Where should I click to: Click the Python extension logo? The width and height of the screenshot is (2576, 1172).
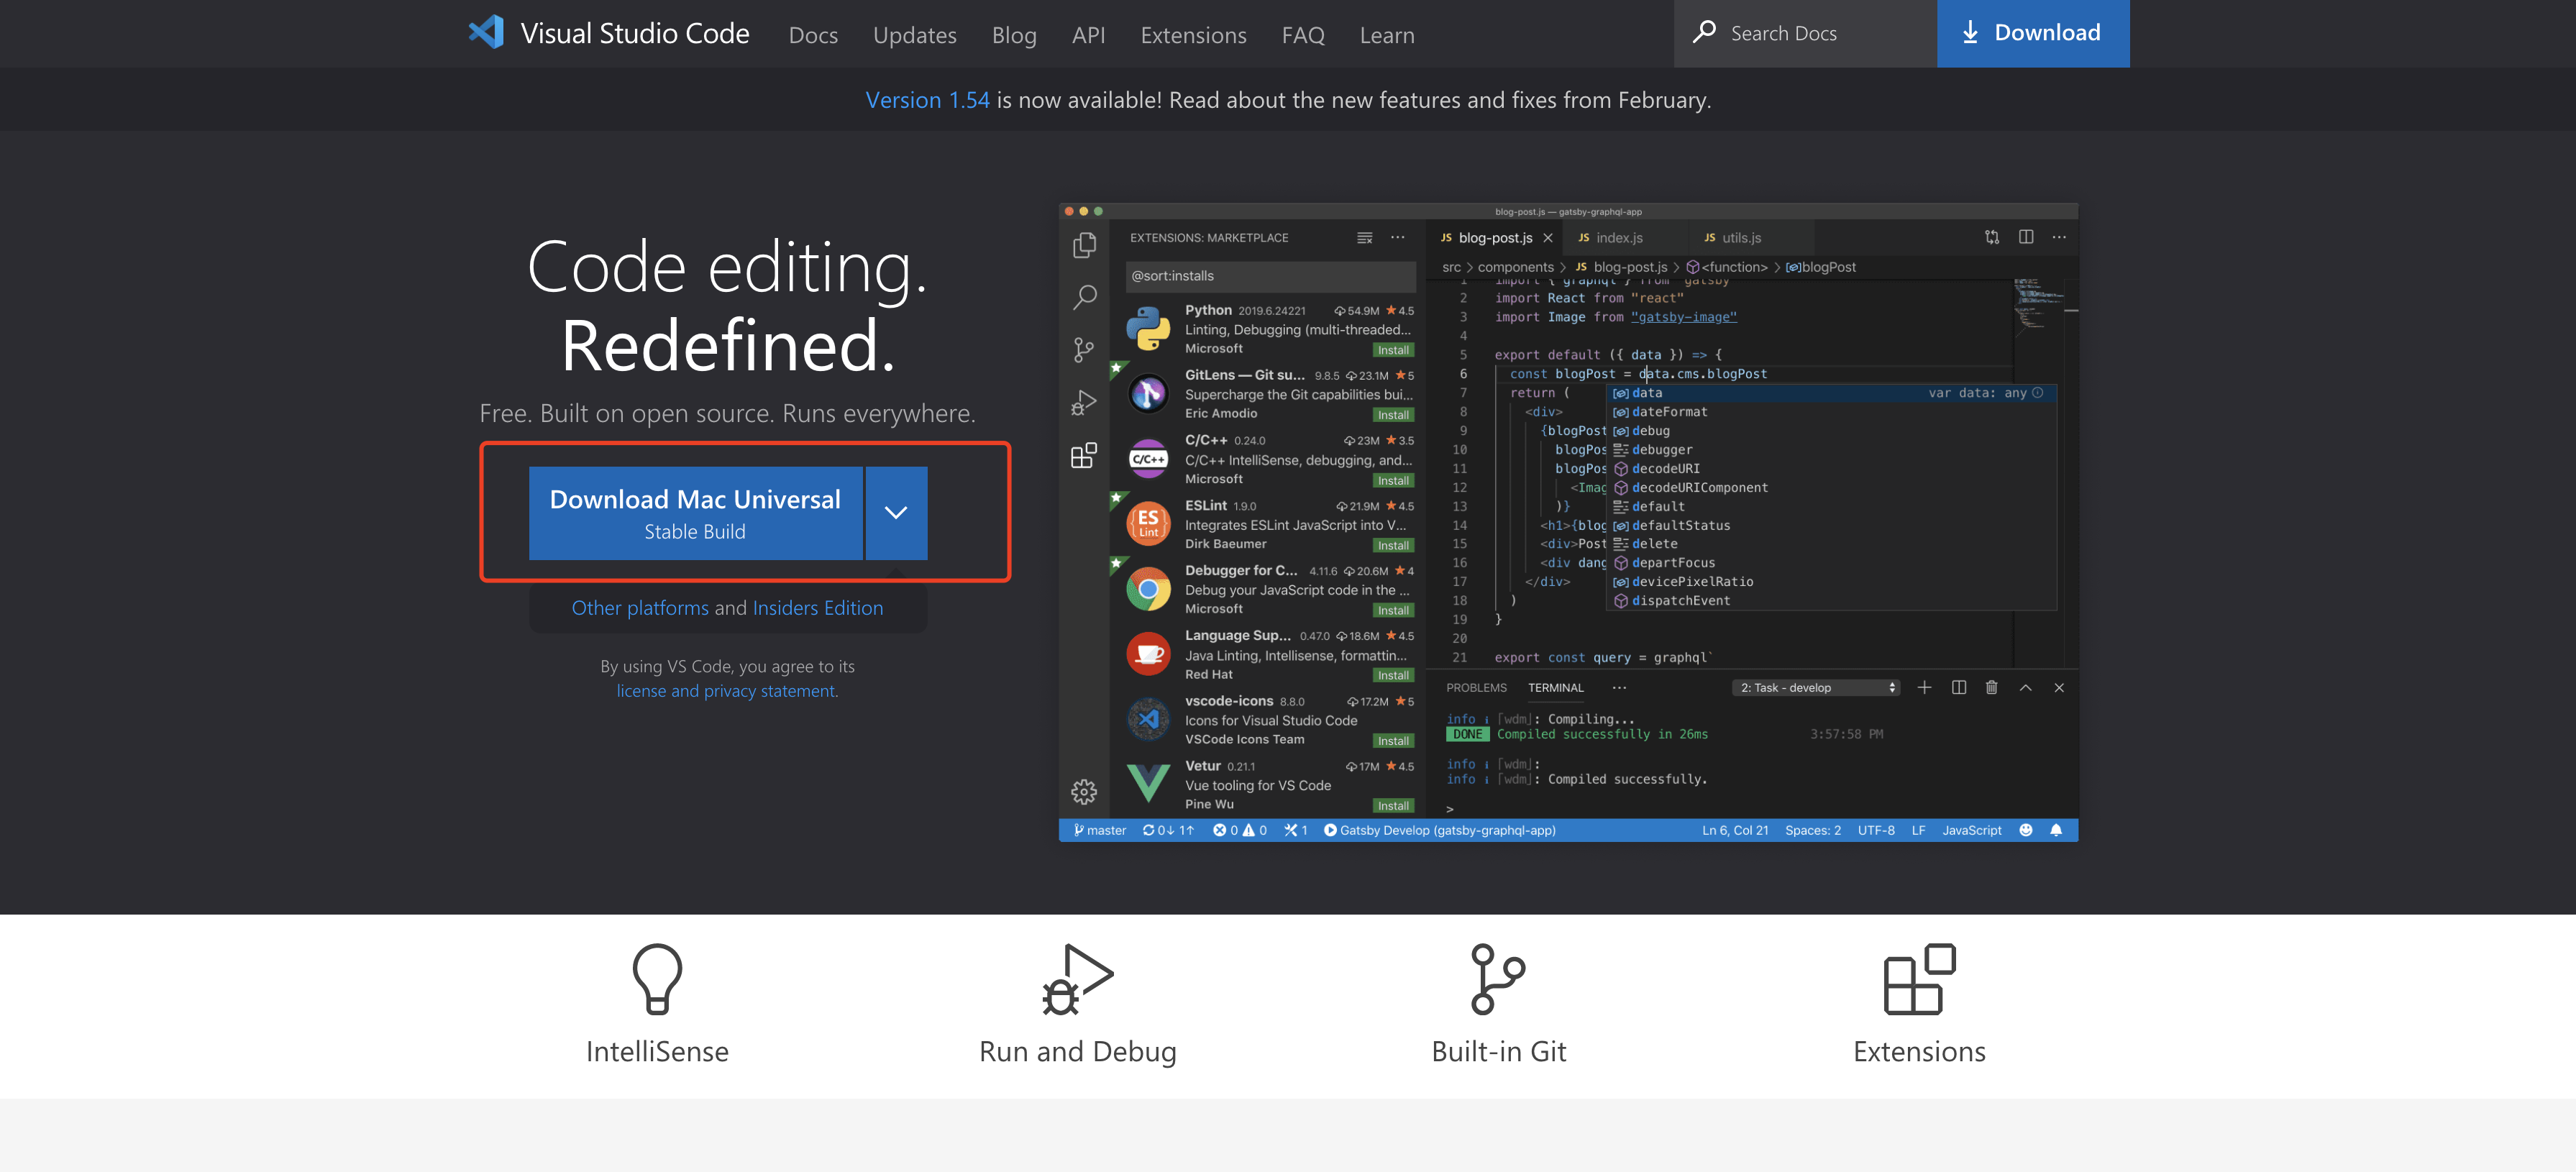point(1148,329)
